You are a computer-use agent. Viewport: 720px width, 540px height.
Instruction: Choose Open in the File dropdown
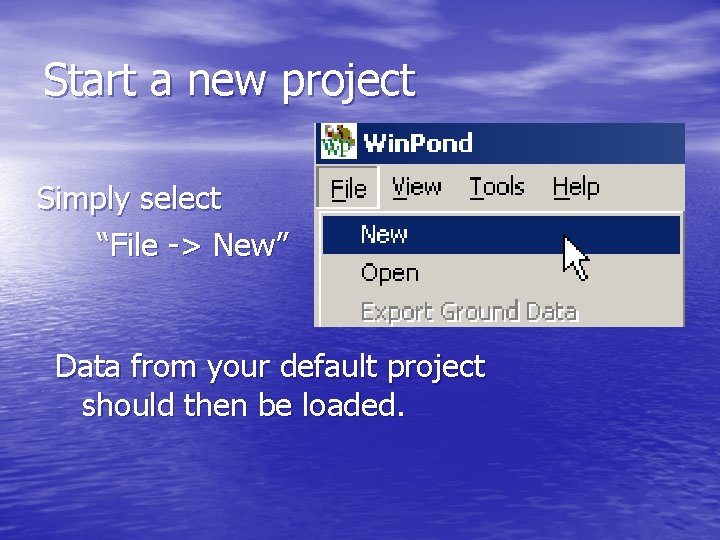click(x=389, y=273)
